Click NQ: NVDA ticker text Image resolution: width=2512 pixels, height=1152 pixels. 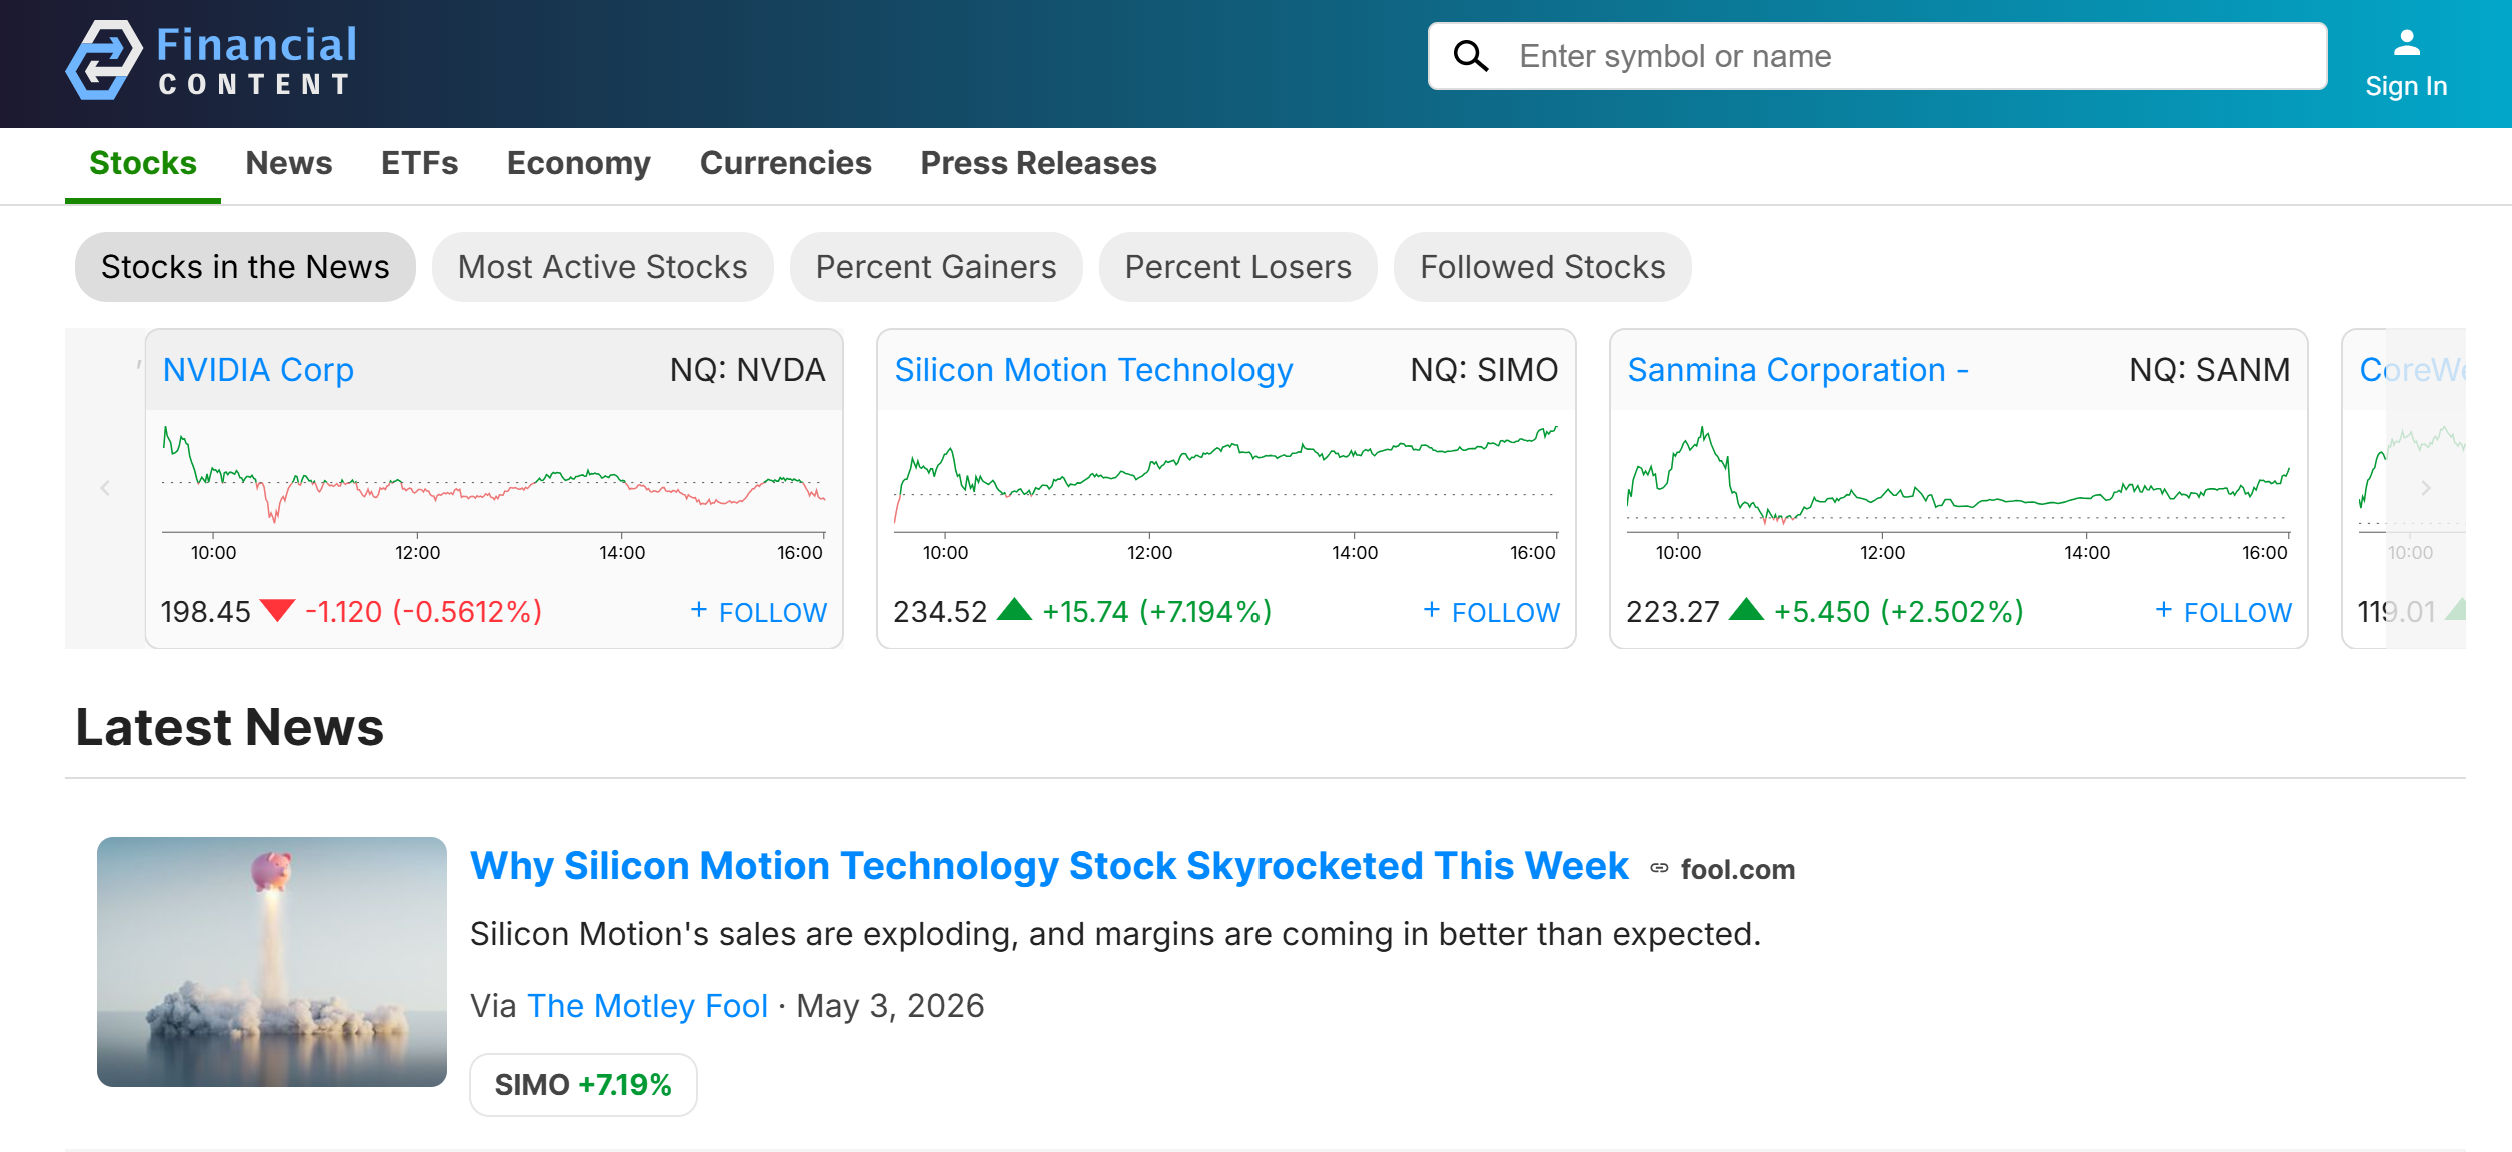click(748, 370)
